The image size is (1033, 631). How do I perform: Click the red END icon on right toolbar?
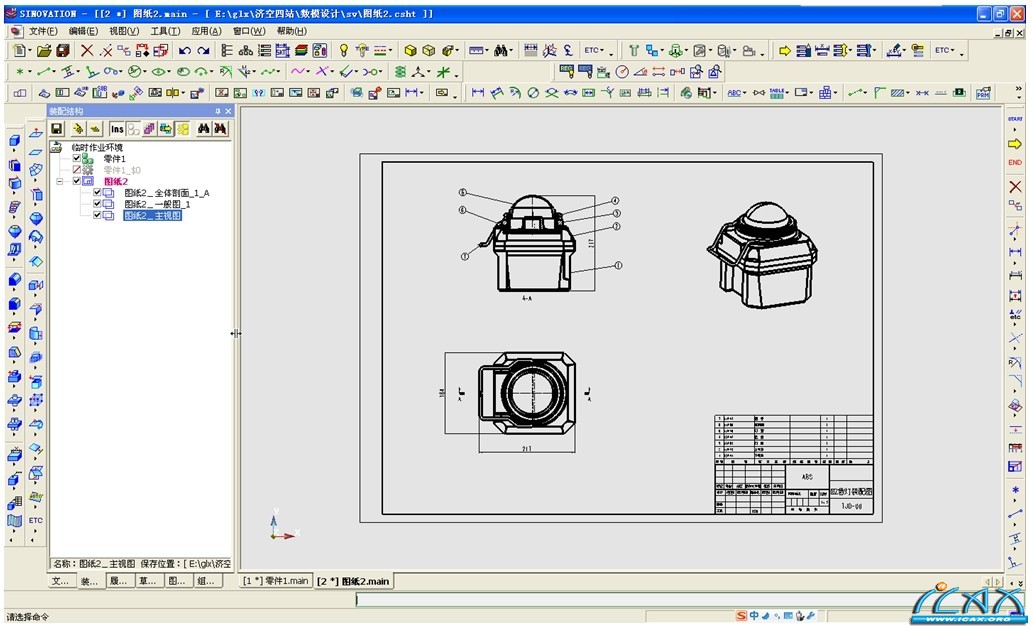pos(1015,162)
